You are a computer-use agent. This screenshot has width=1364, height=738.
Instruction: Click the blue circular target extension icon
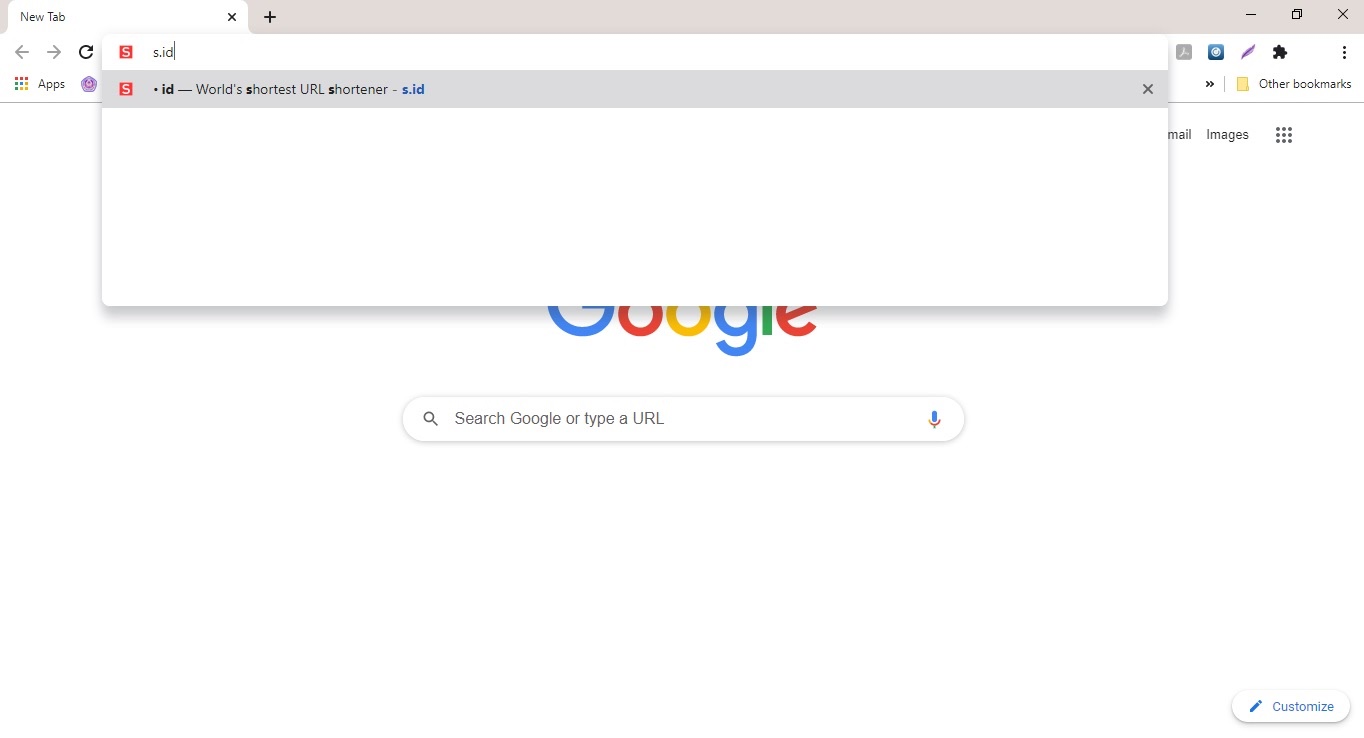[1216, 52]
